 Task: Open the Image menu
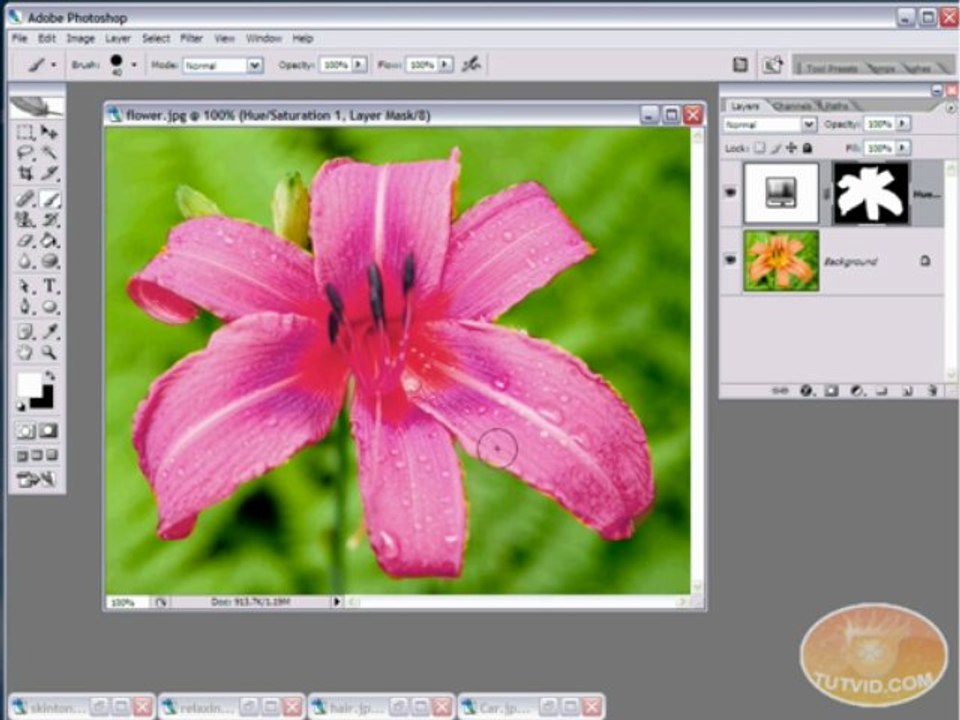(81, 38)
